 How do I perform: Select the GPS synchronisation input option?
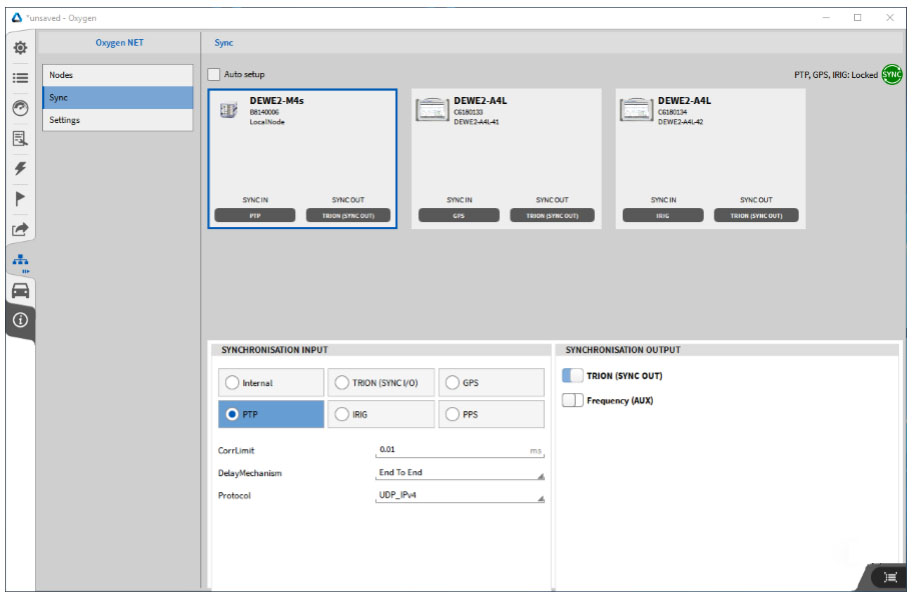tap(453, 383)
